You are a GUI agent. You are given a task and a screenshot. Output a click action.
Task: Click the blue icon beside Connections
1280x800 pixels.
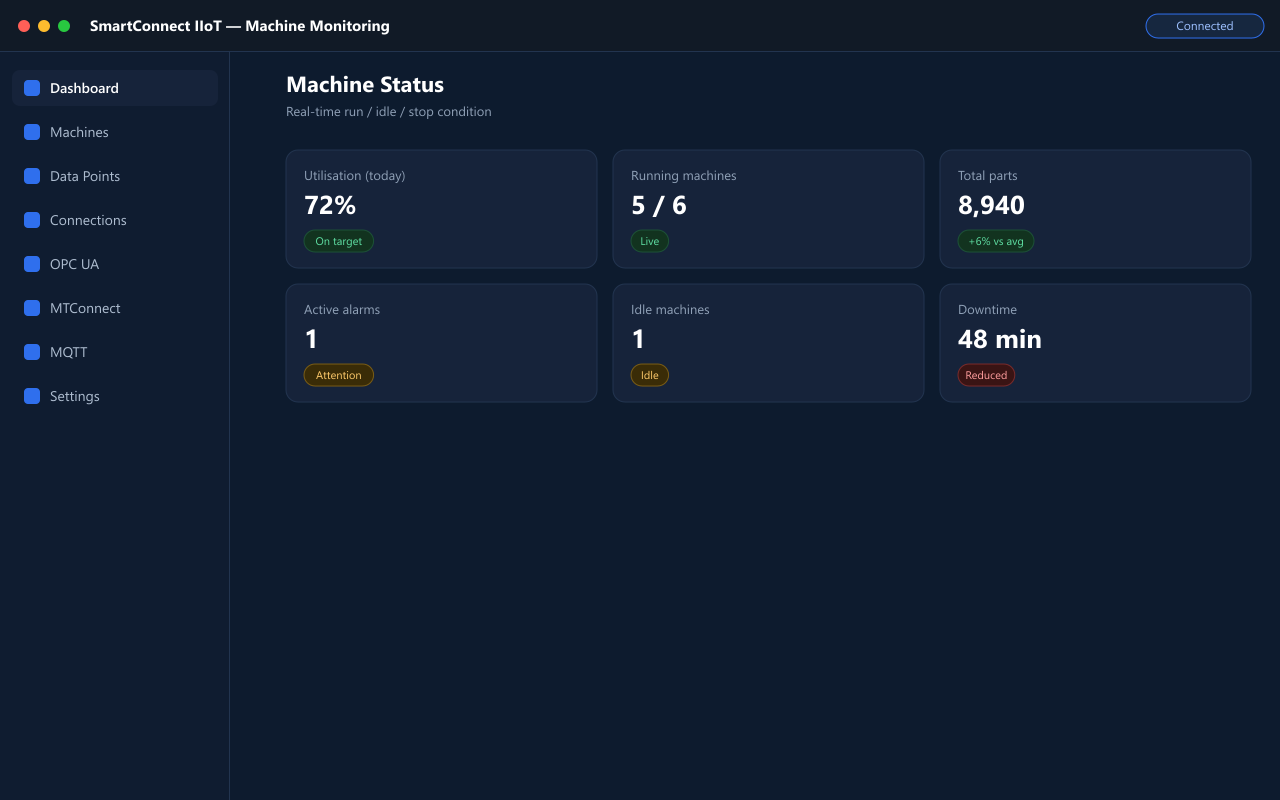point(32,220)
